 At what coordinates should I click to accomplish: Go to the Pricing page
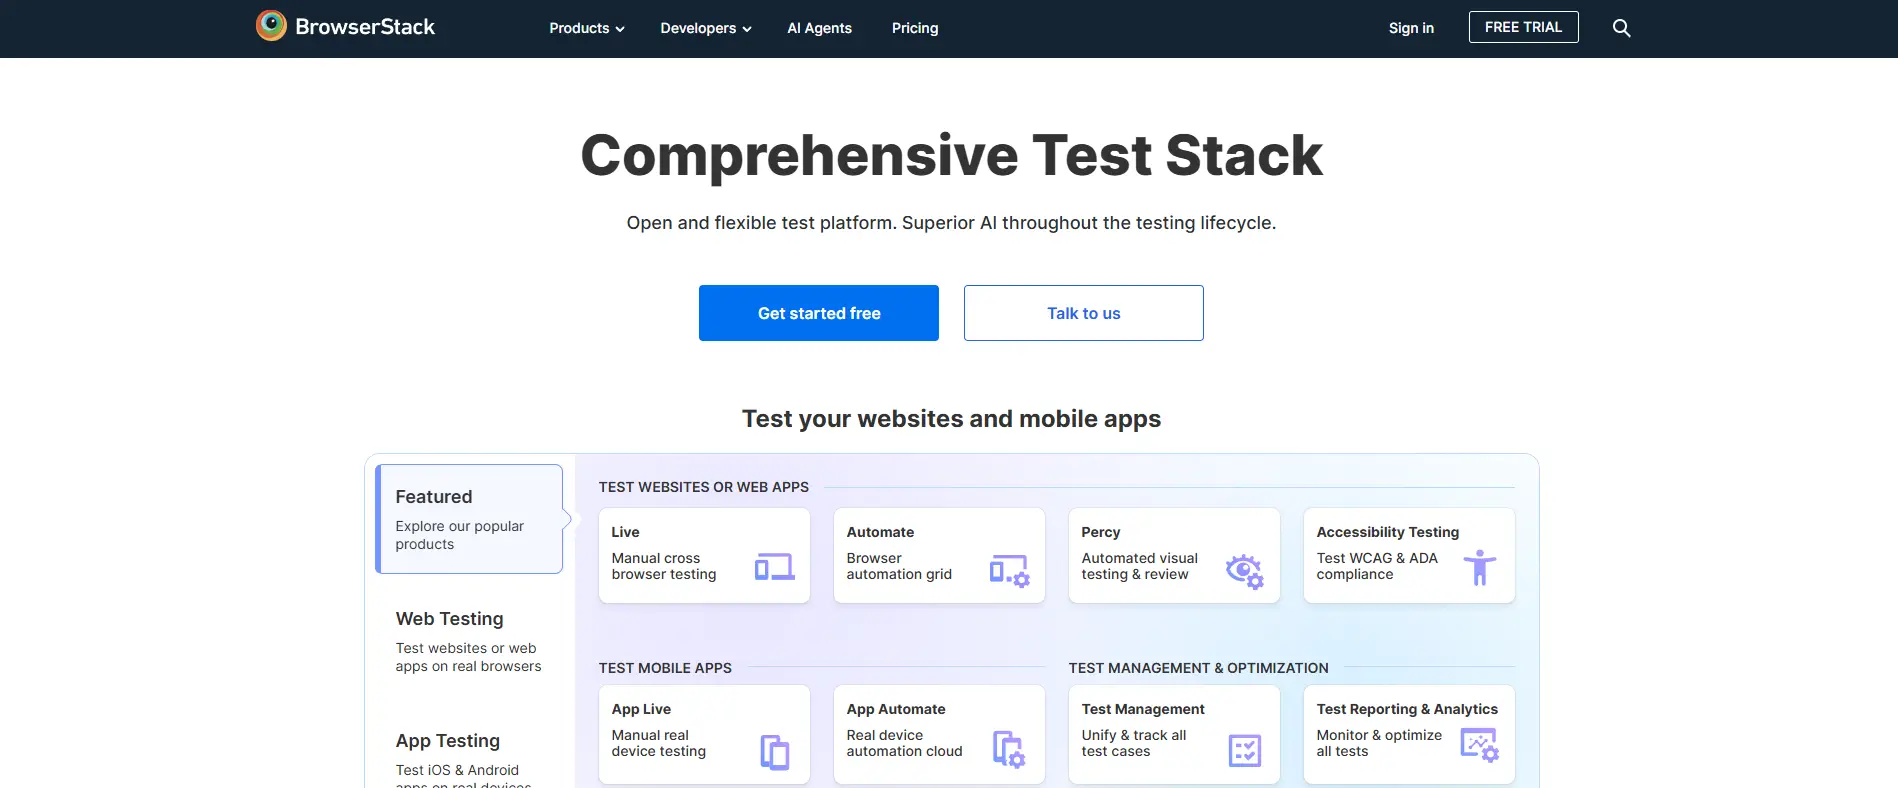(915, 28)
